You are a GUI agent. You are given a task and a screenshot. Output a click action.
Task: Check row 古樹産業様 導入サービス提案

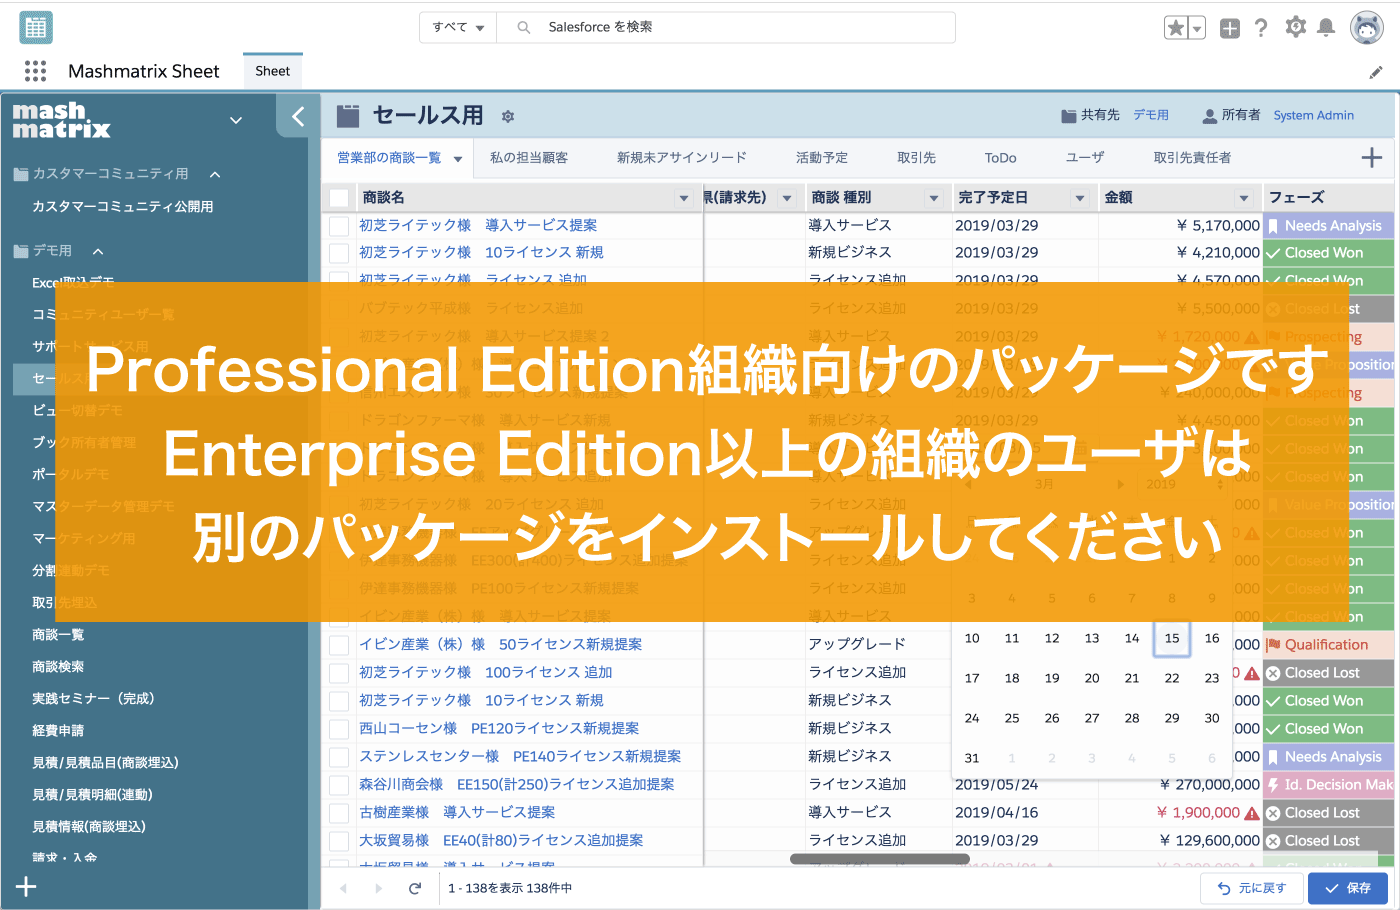coord(340,813)
